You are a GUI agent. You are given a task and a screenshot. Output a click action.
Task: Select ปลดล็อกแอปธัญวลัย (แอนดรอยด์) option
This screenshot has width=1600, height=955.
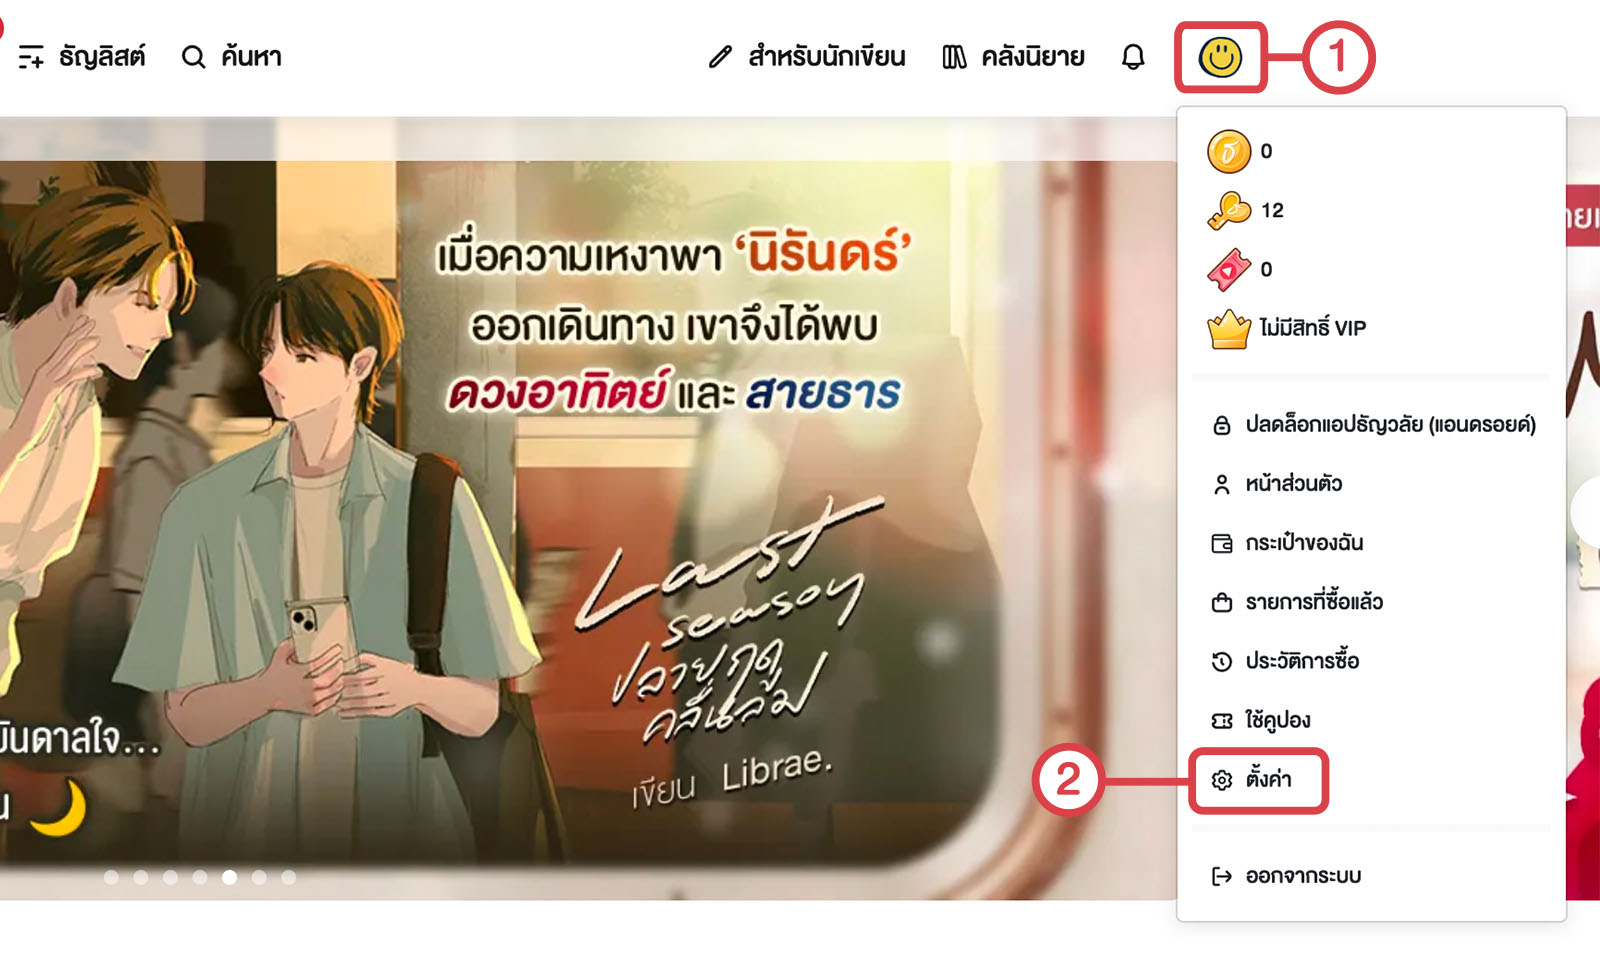pyautogui.click(x=1373, y=425)
